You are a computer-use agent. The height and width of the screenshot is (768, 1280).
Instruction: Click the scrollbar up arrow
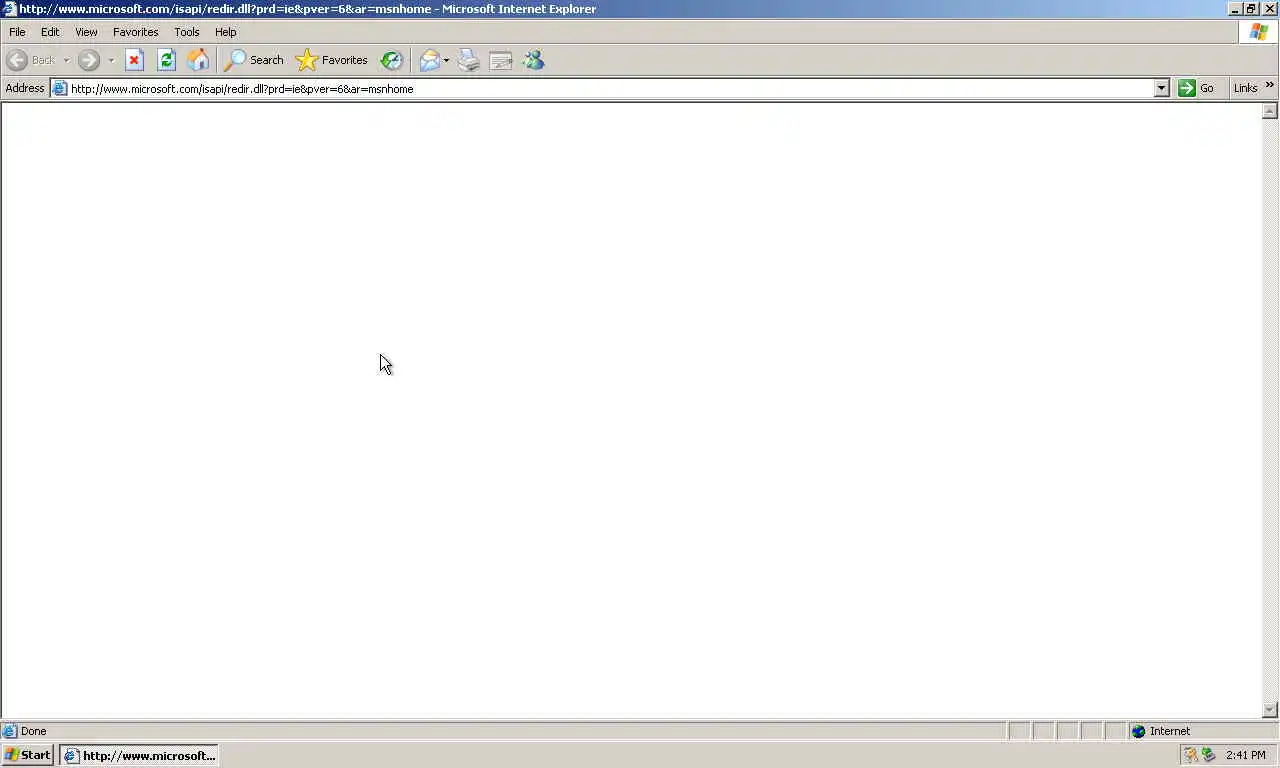pyautogui.click(x=1270, y=111)
